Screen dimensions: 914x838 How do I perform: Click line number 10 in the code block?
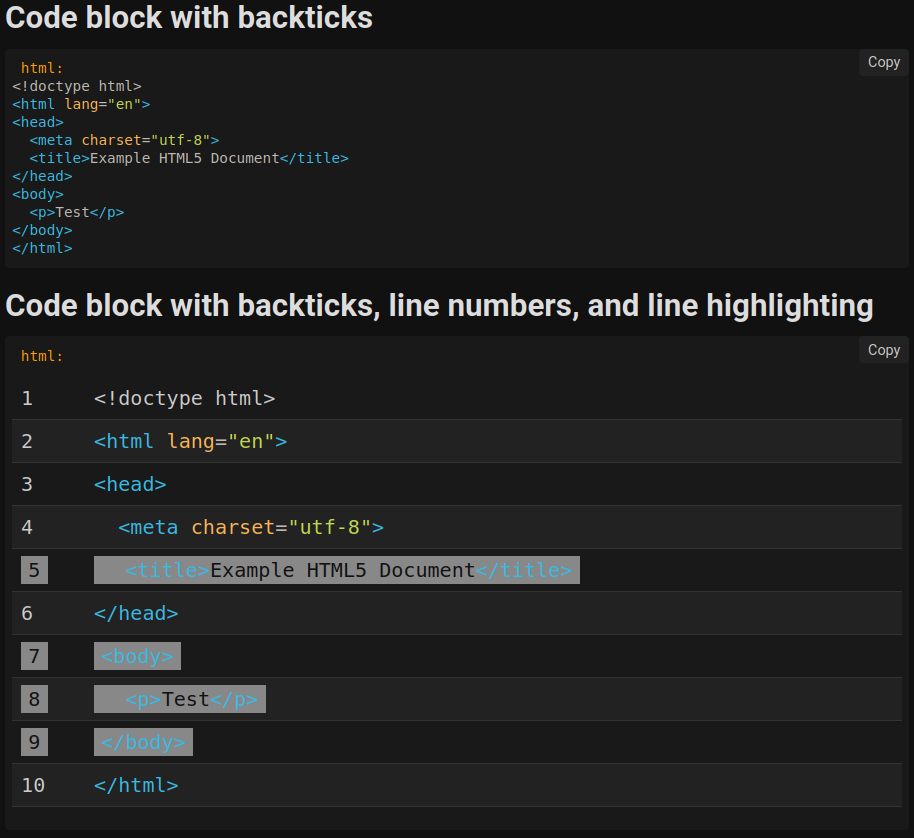33,785
